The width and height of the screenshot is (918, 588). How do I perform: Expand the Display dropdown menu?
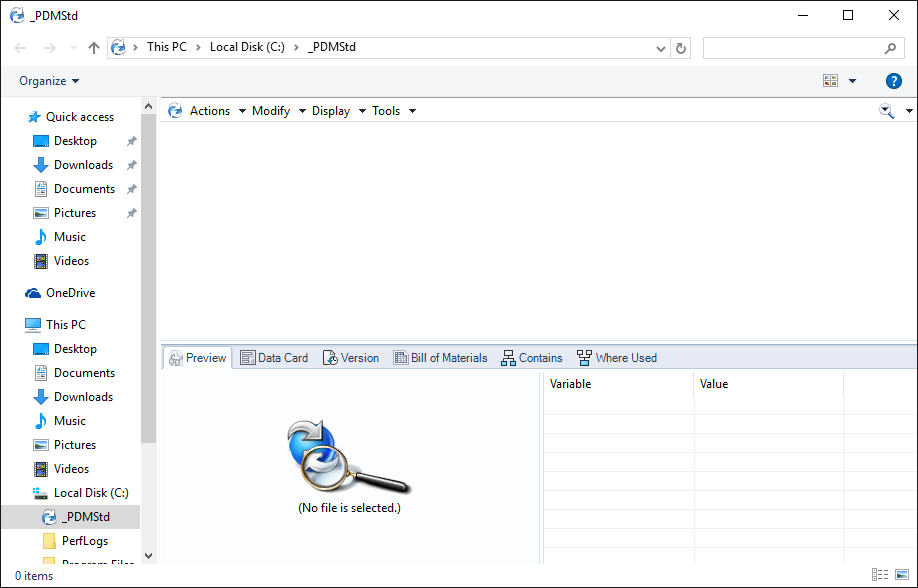(338, 111)
